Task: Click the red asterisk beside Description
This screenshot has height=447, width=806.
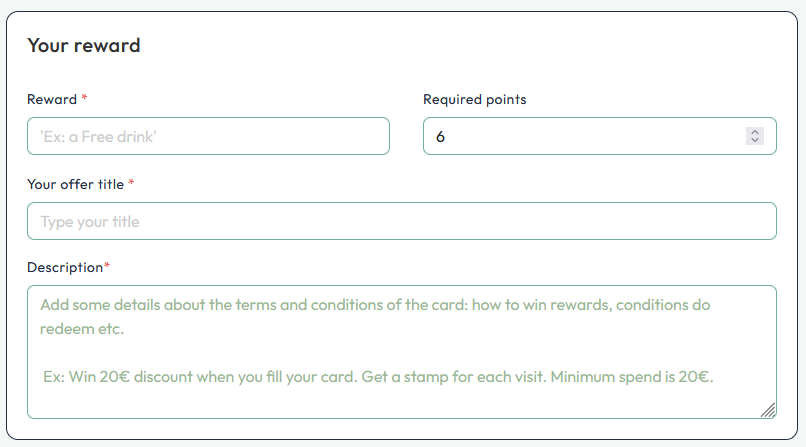Action: pos(107,266)
